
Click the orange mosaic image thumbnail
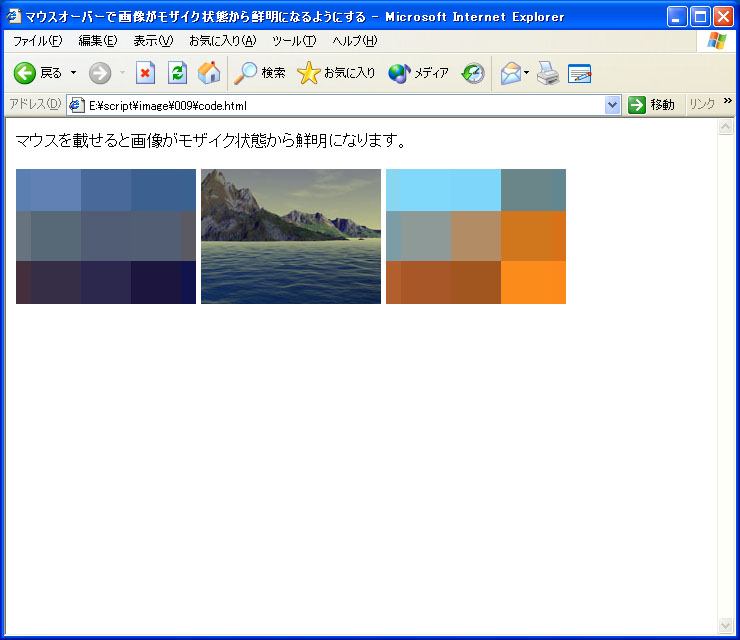coord(476,236)
